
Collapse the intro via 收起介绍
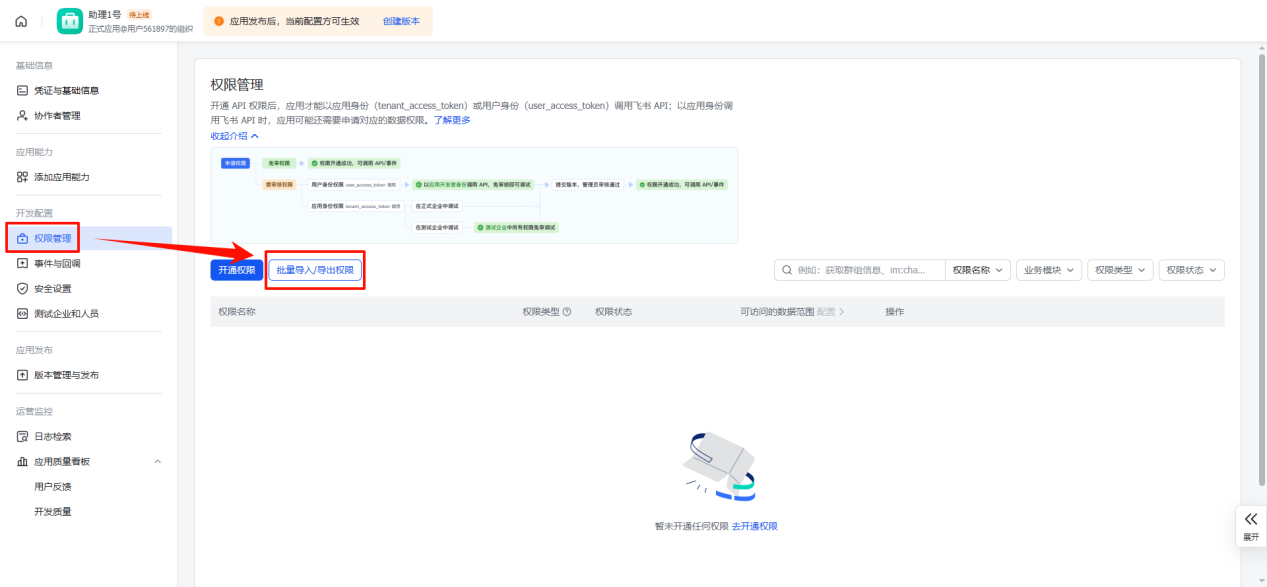(x=234, y=136)
